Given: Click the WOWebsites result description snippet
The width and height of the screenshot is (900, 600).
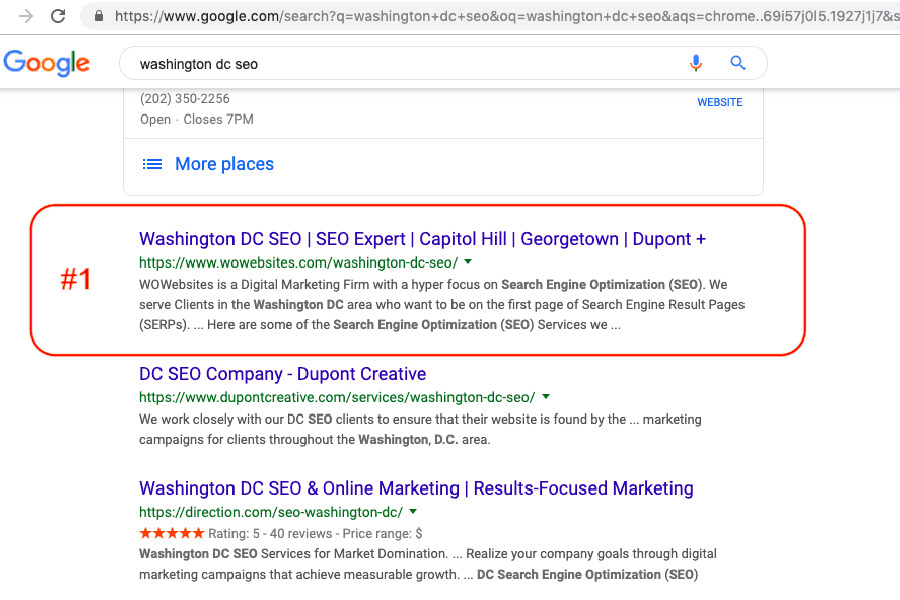Looking at the screenshot, I should 442,305.
